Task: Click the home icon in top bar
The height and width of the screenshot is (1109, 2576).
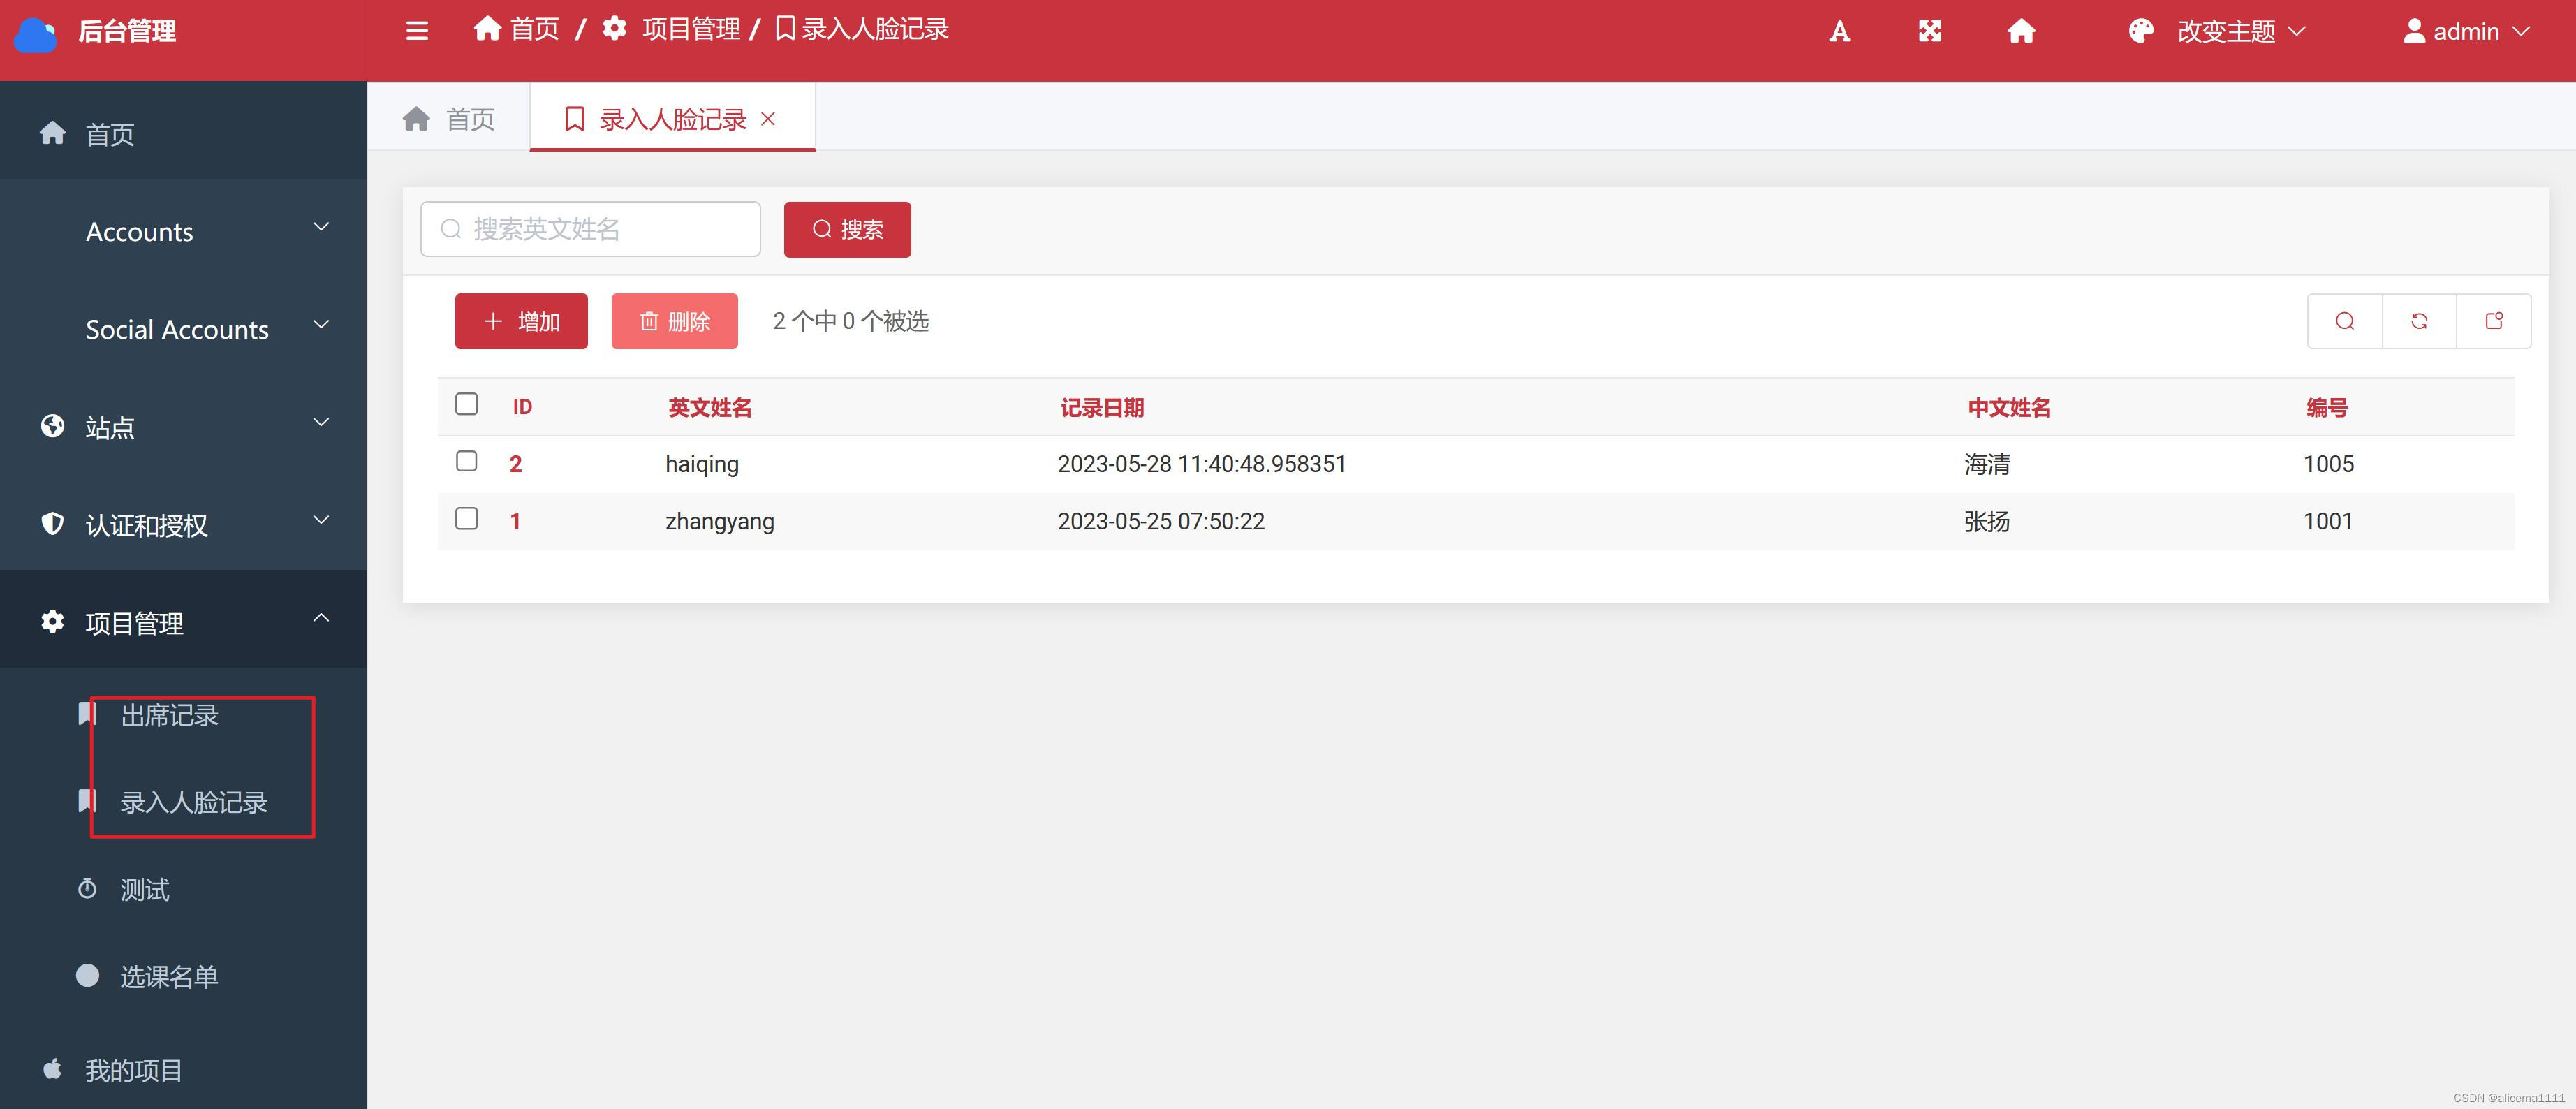Action: (x=2021, y=32)
